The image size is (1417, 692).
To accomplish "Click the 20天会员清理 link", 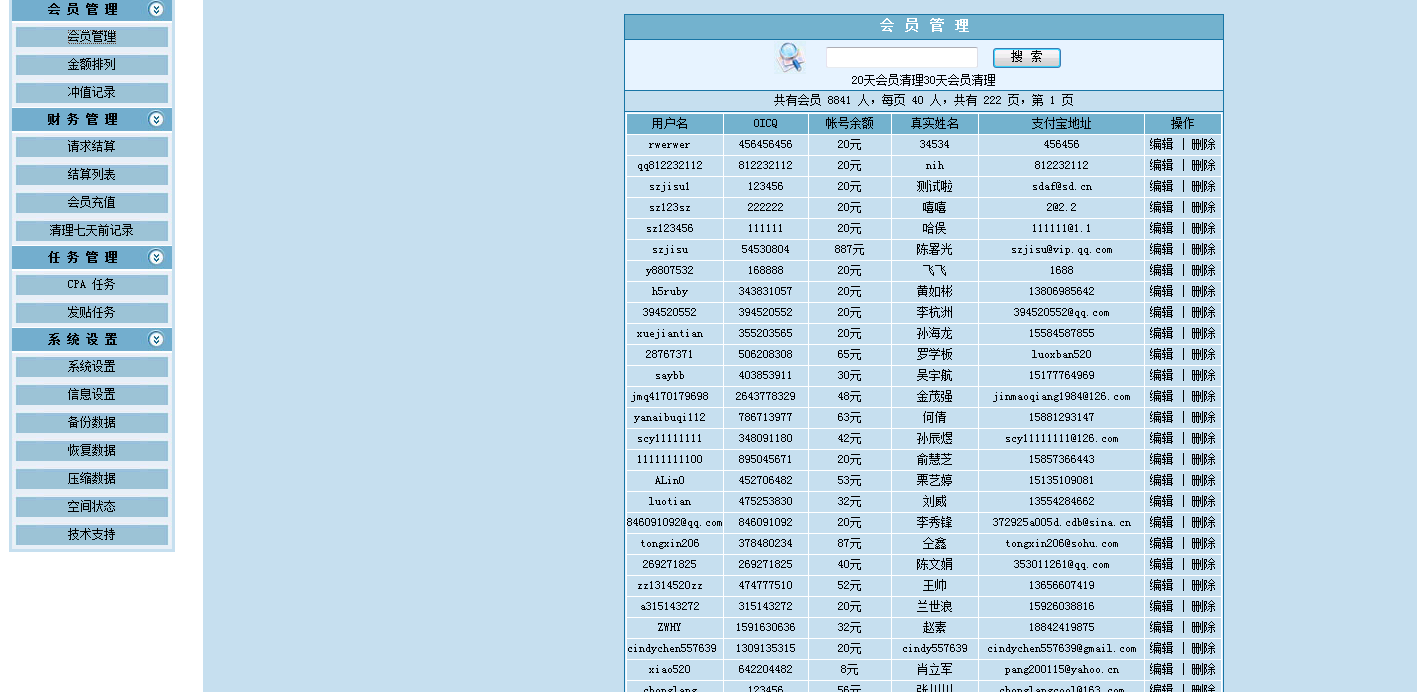I will point(887,80).
